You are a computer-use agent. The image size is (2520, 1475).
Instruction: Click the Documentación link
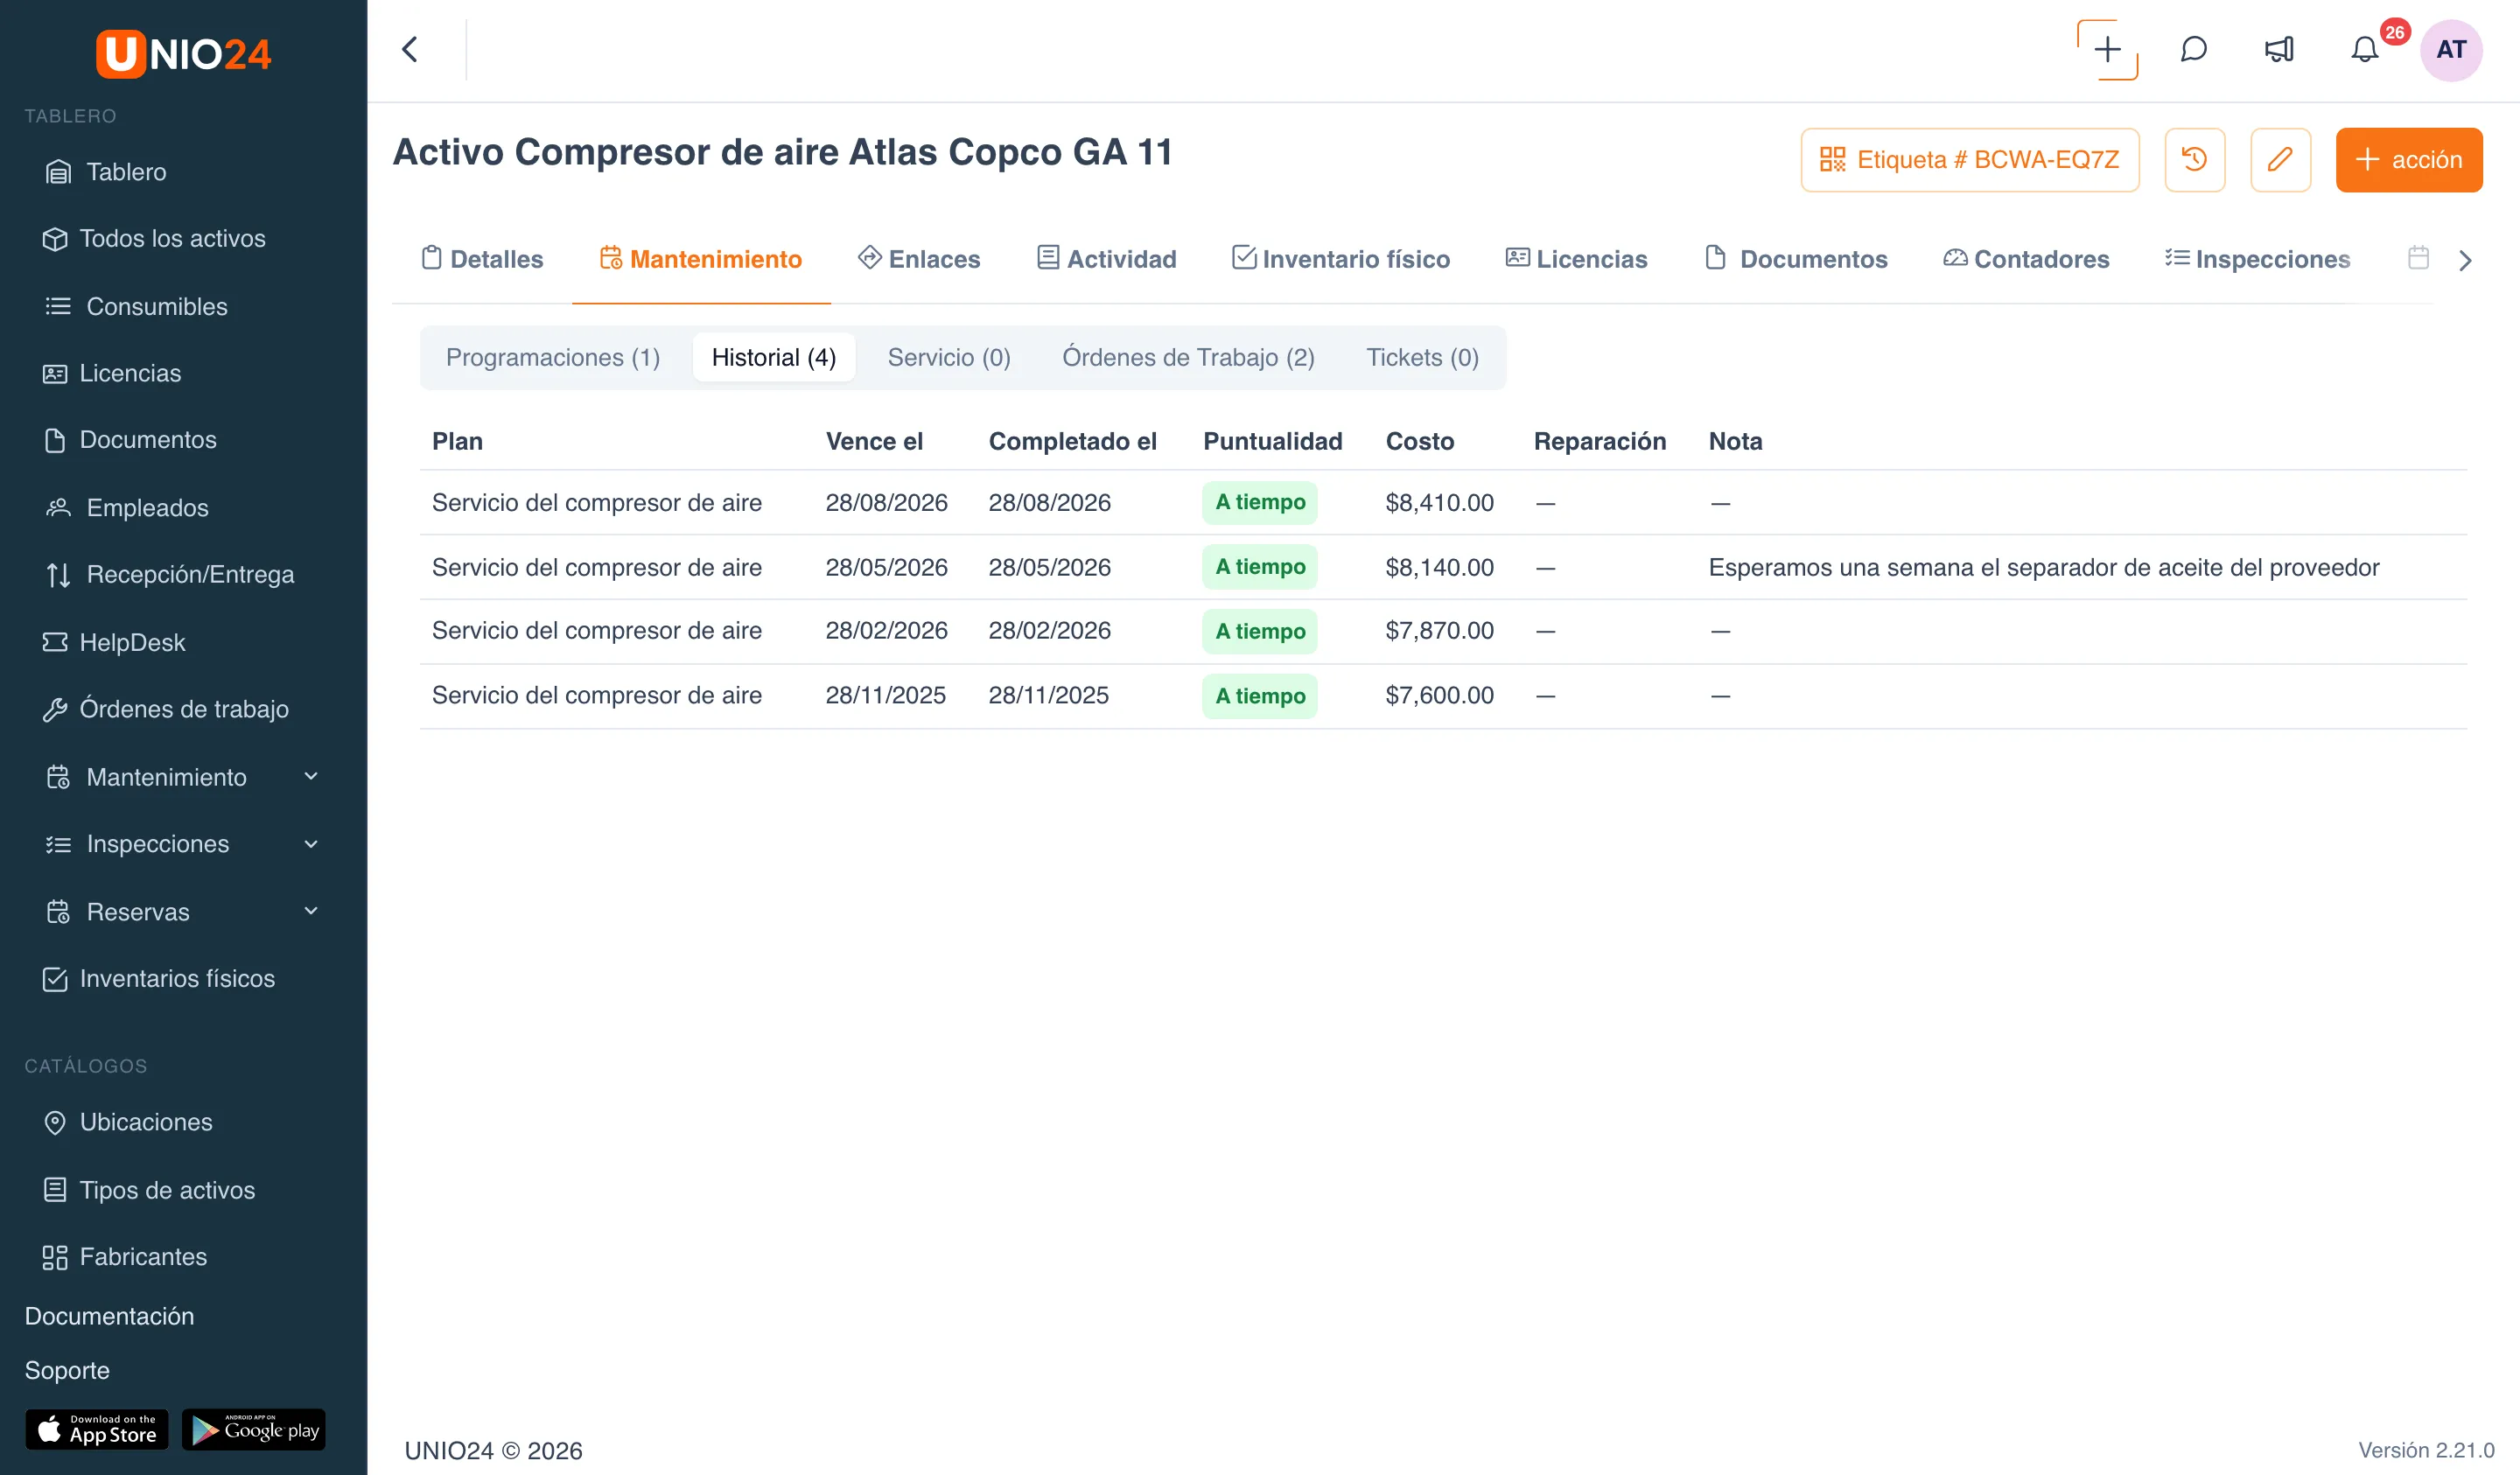109,1316
